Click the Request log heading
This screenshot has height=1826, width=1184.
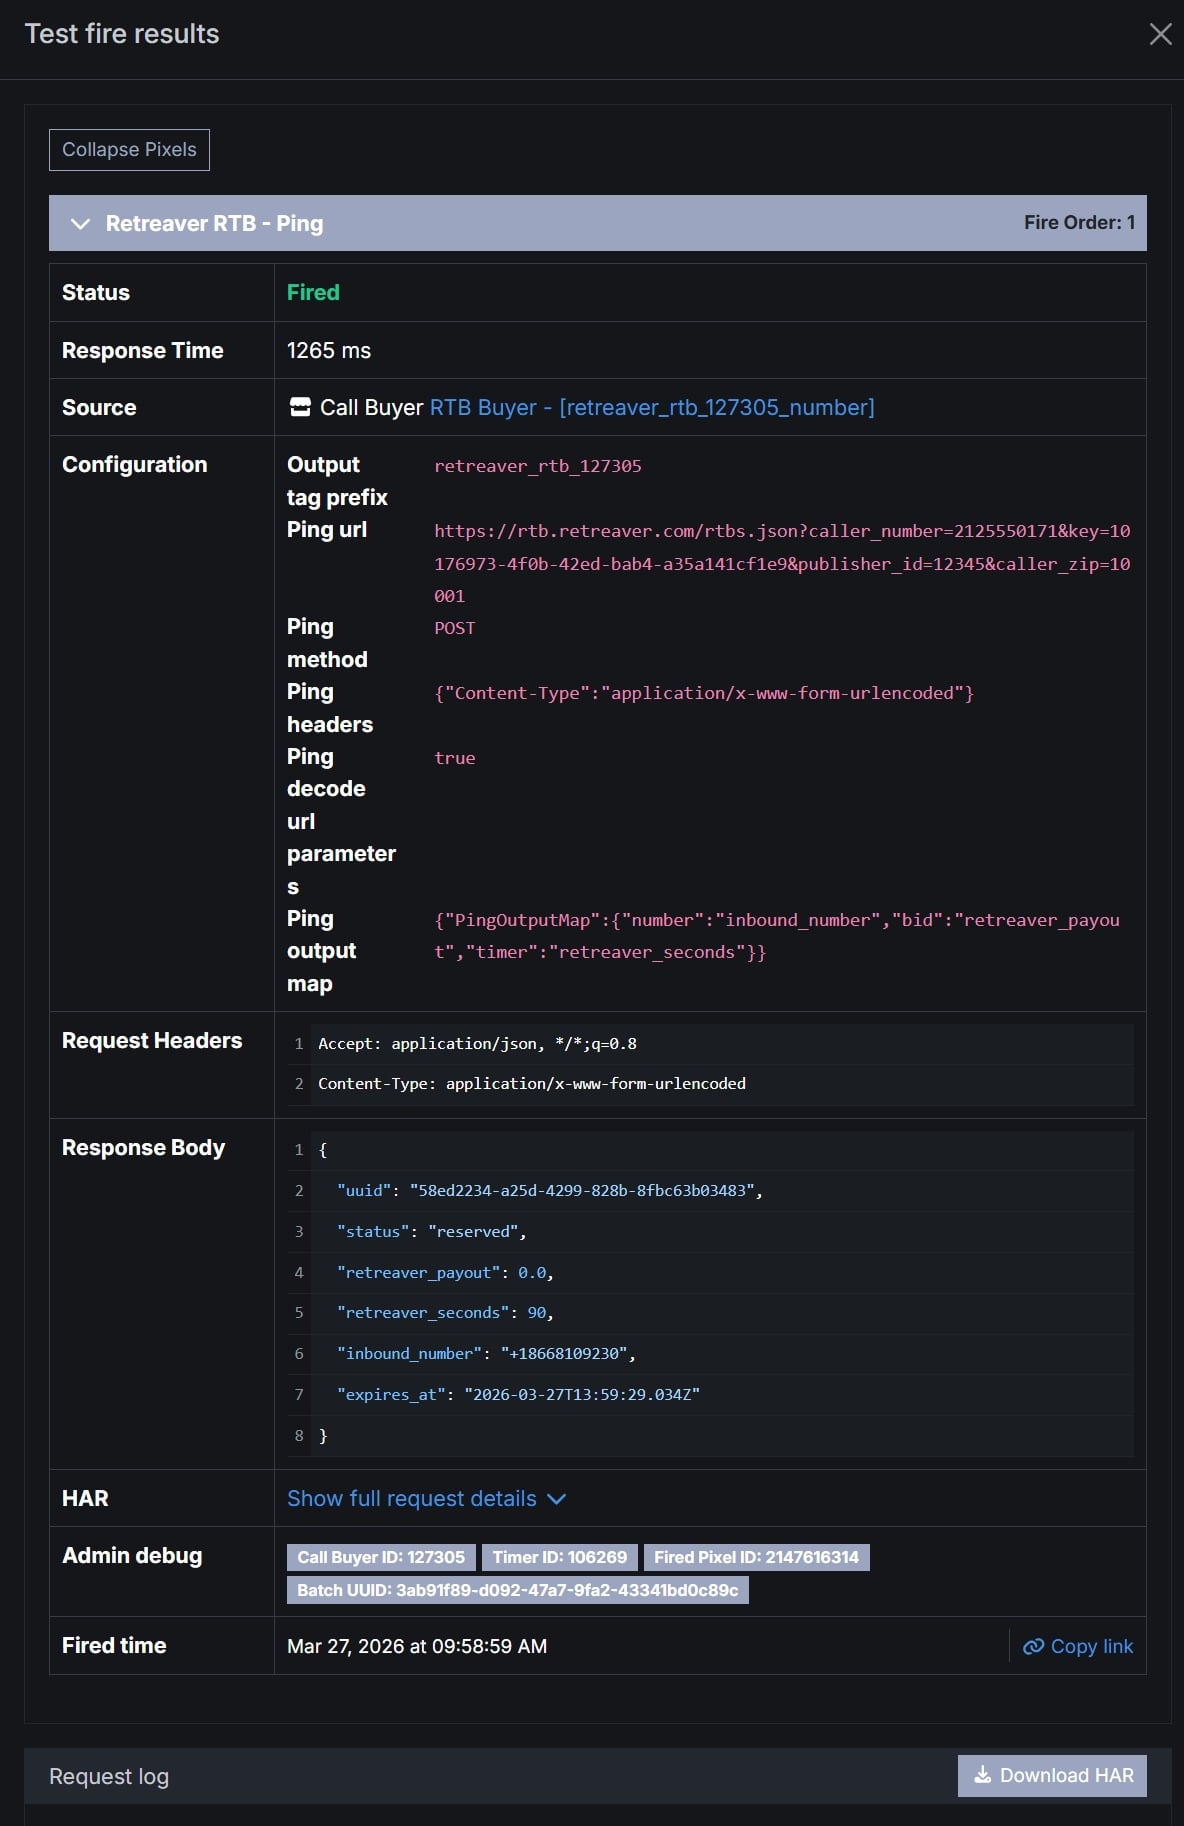point(109,1777)
